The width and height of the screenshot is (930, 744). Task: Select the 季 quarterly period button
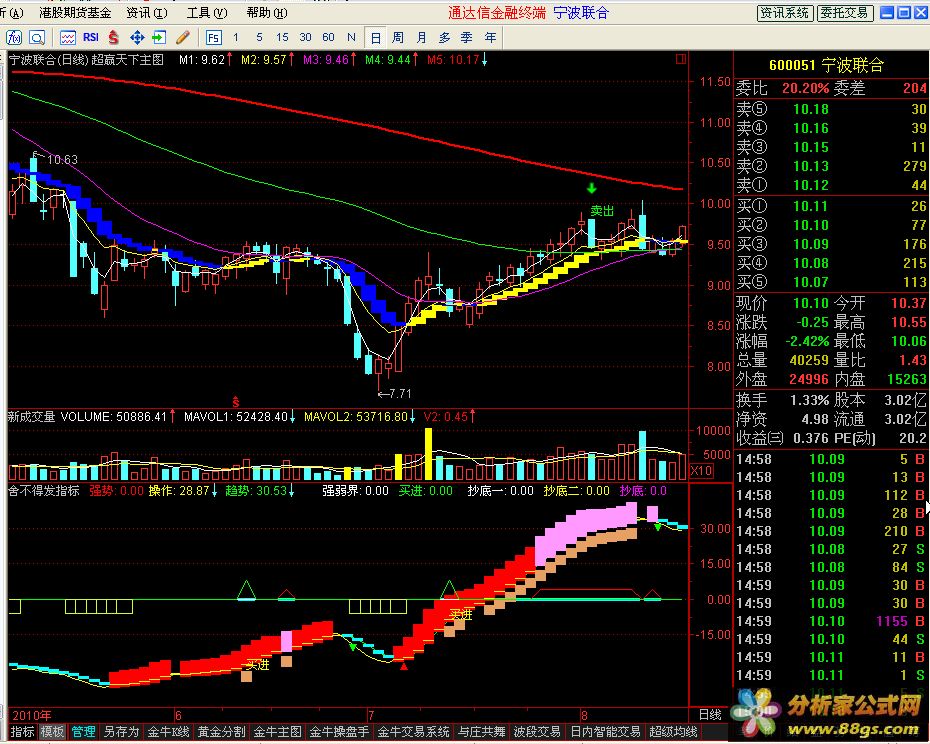[467, 37]
